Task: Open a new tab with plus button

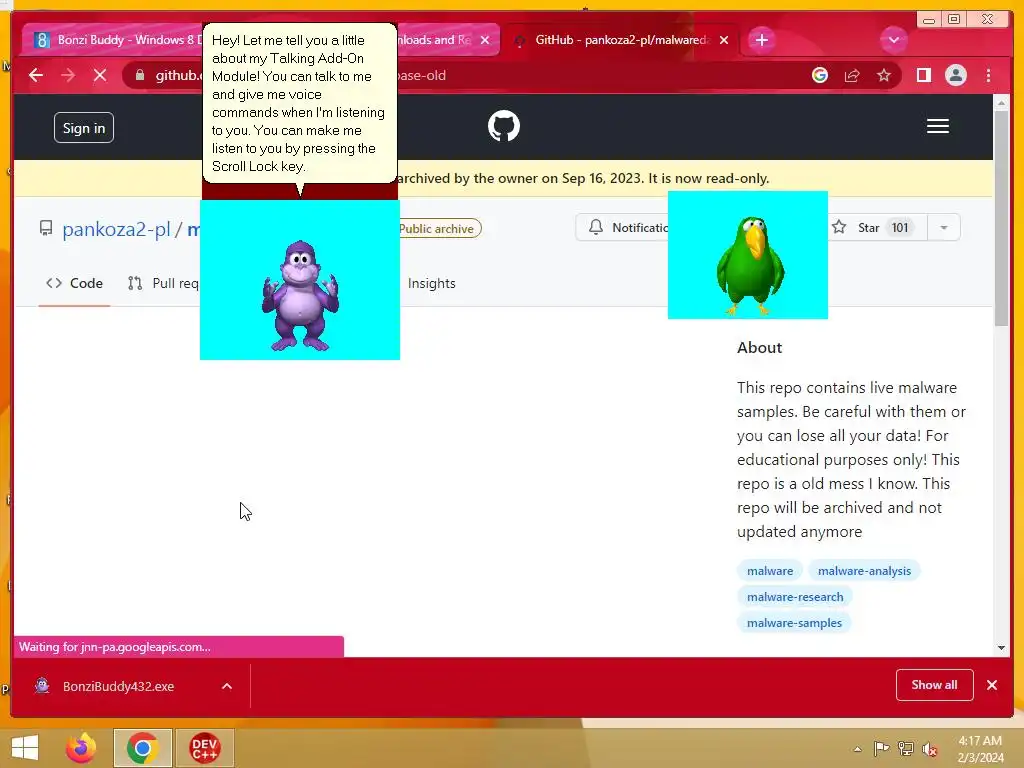Action: (761, 40)
